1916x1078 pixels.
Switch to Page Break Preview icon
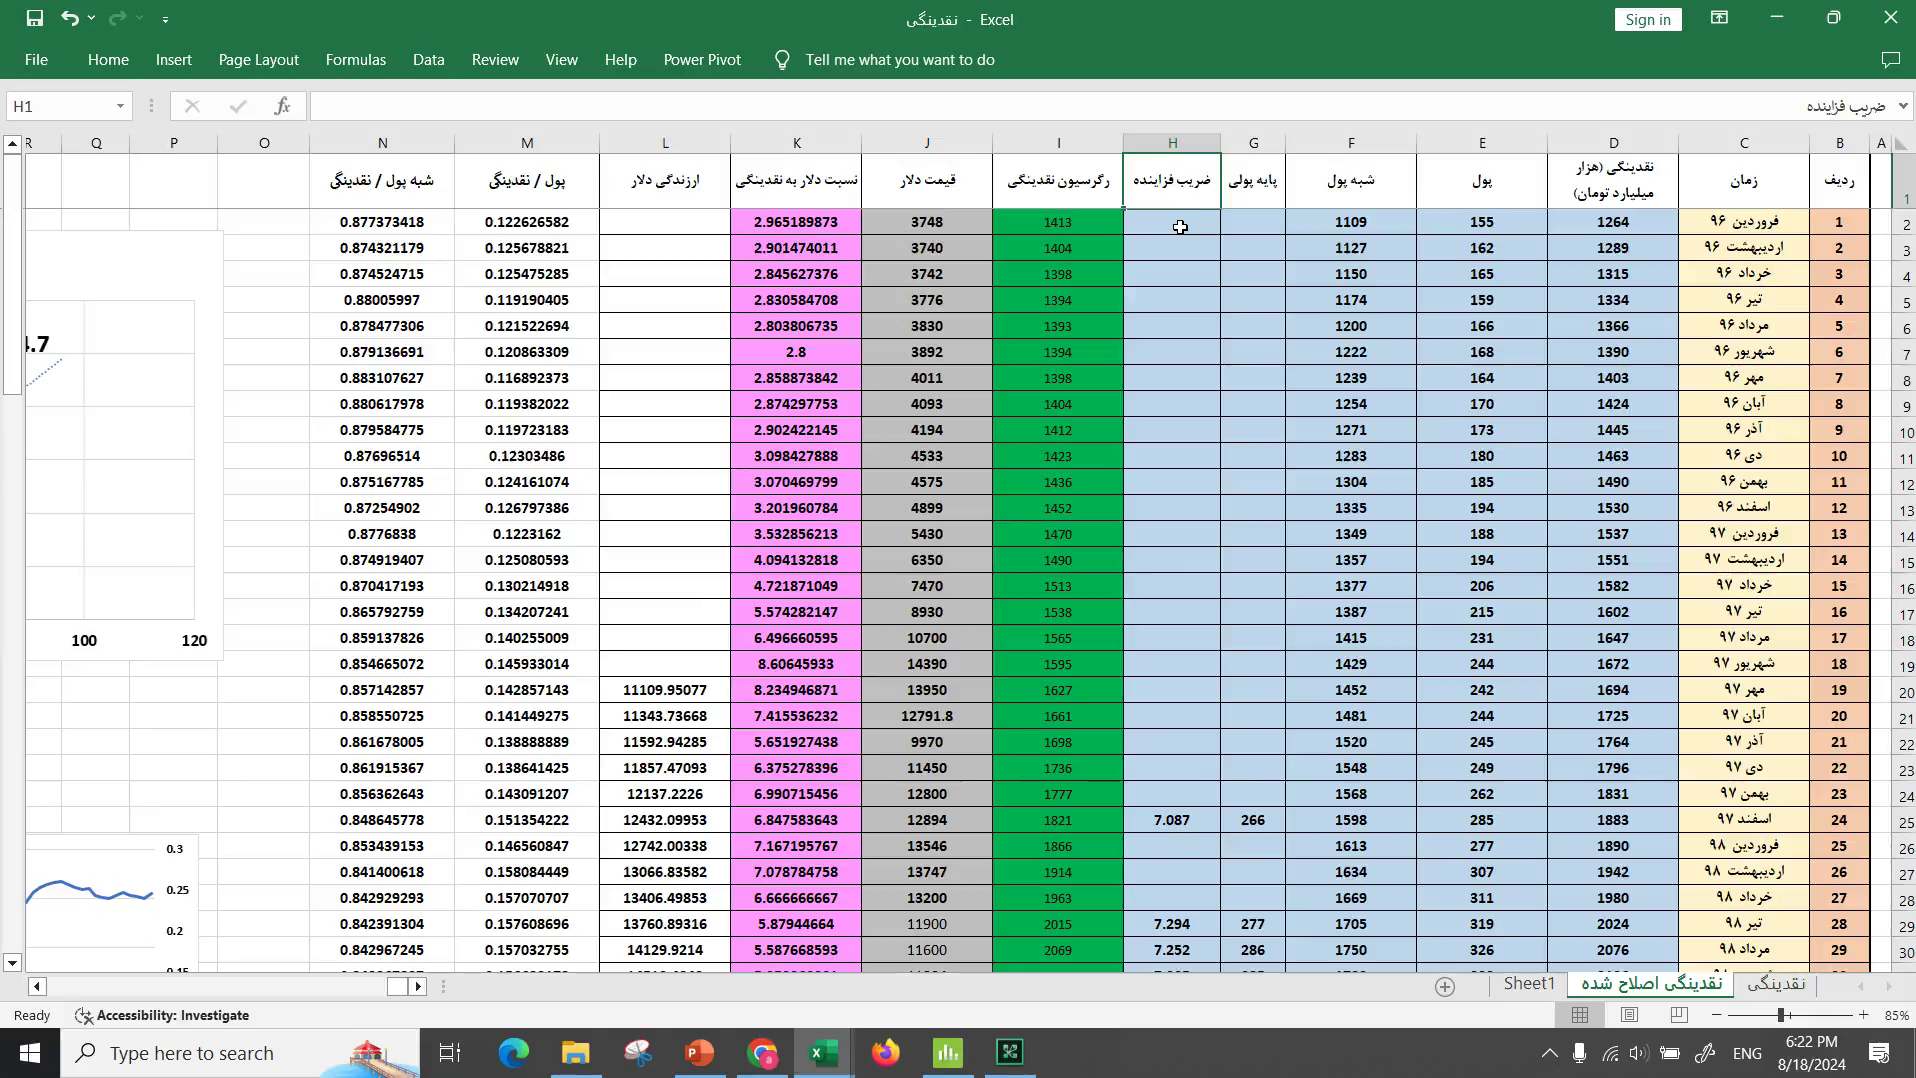1679,1015
